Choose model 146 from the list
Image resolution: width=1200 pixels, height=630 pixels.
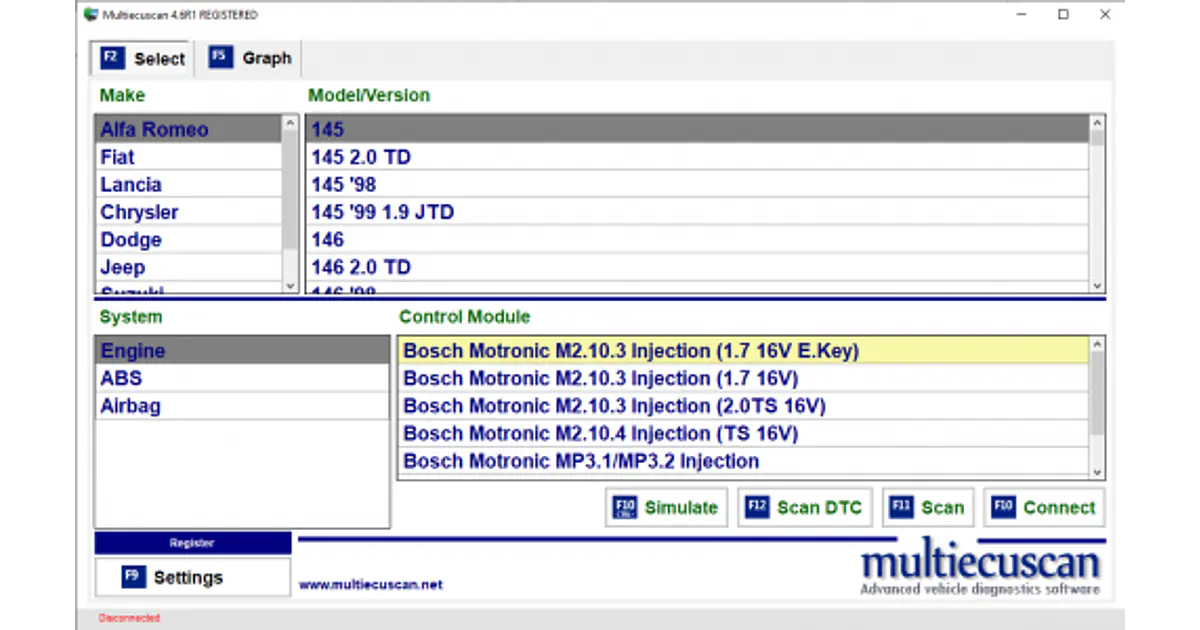[697, 240]
